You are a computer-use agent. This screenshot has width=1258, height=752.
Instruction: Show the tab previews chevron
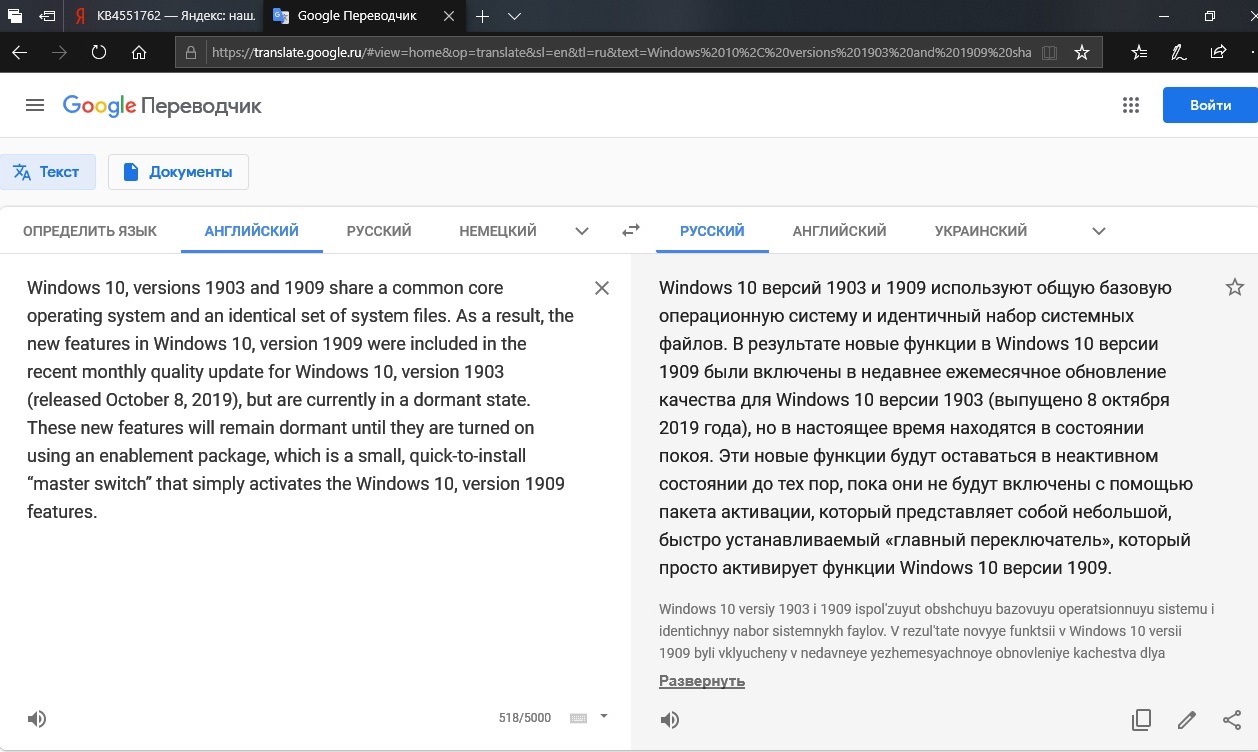(514, 16)
